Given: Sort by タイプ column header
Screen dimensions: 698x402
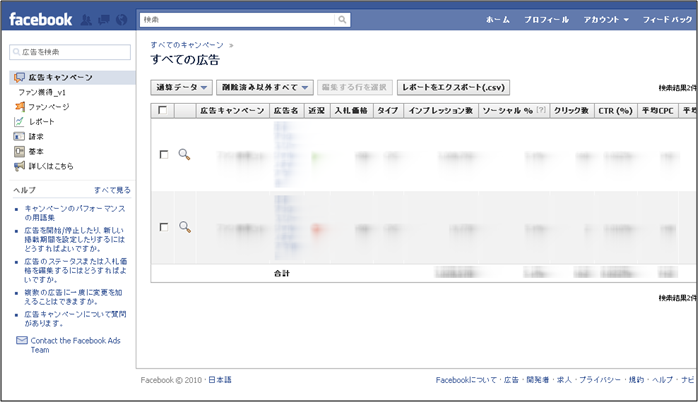Looking at the screenshot, I should 388,110.
